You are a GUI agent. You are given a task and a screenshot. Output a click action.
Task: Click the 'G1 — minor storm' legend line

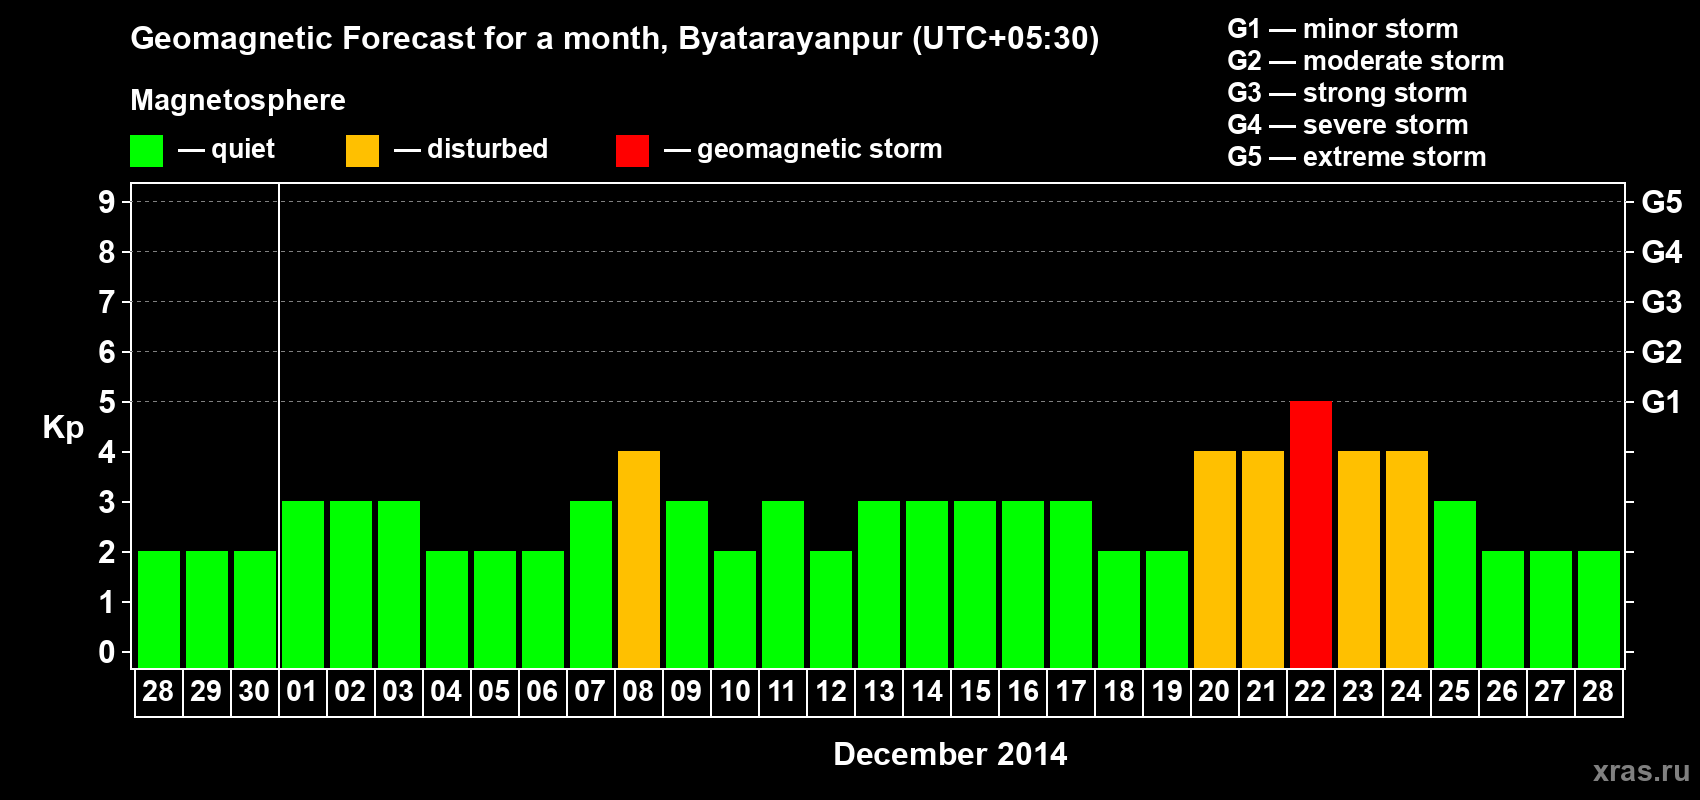1343,29
